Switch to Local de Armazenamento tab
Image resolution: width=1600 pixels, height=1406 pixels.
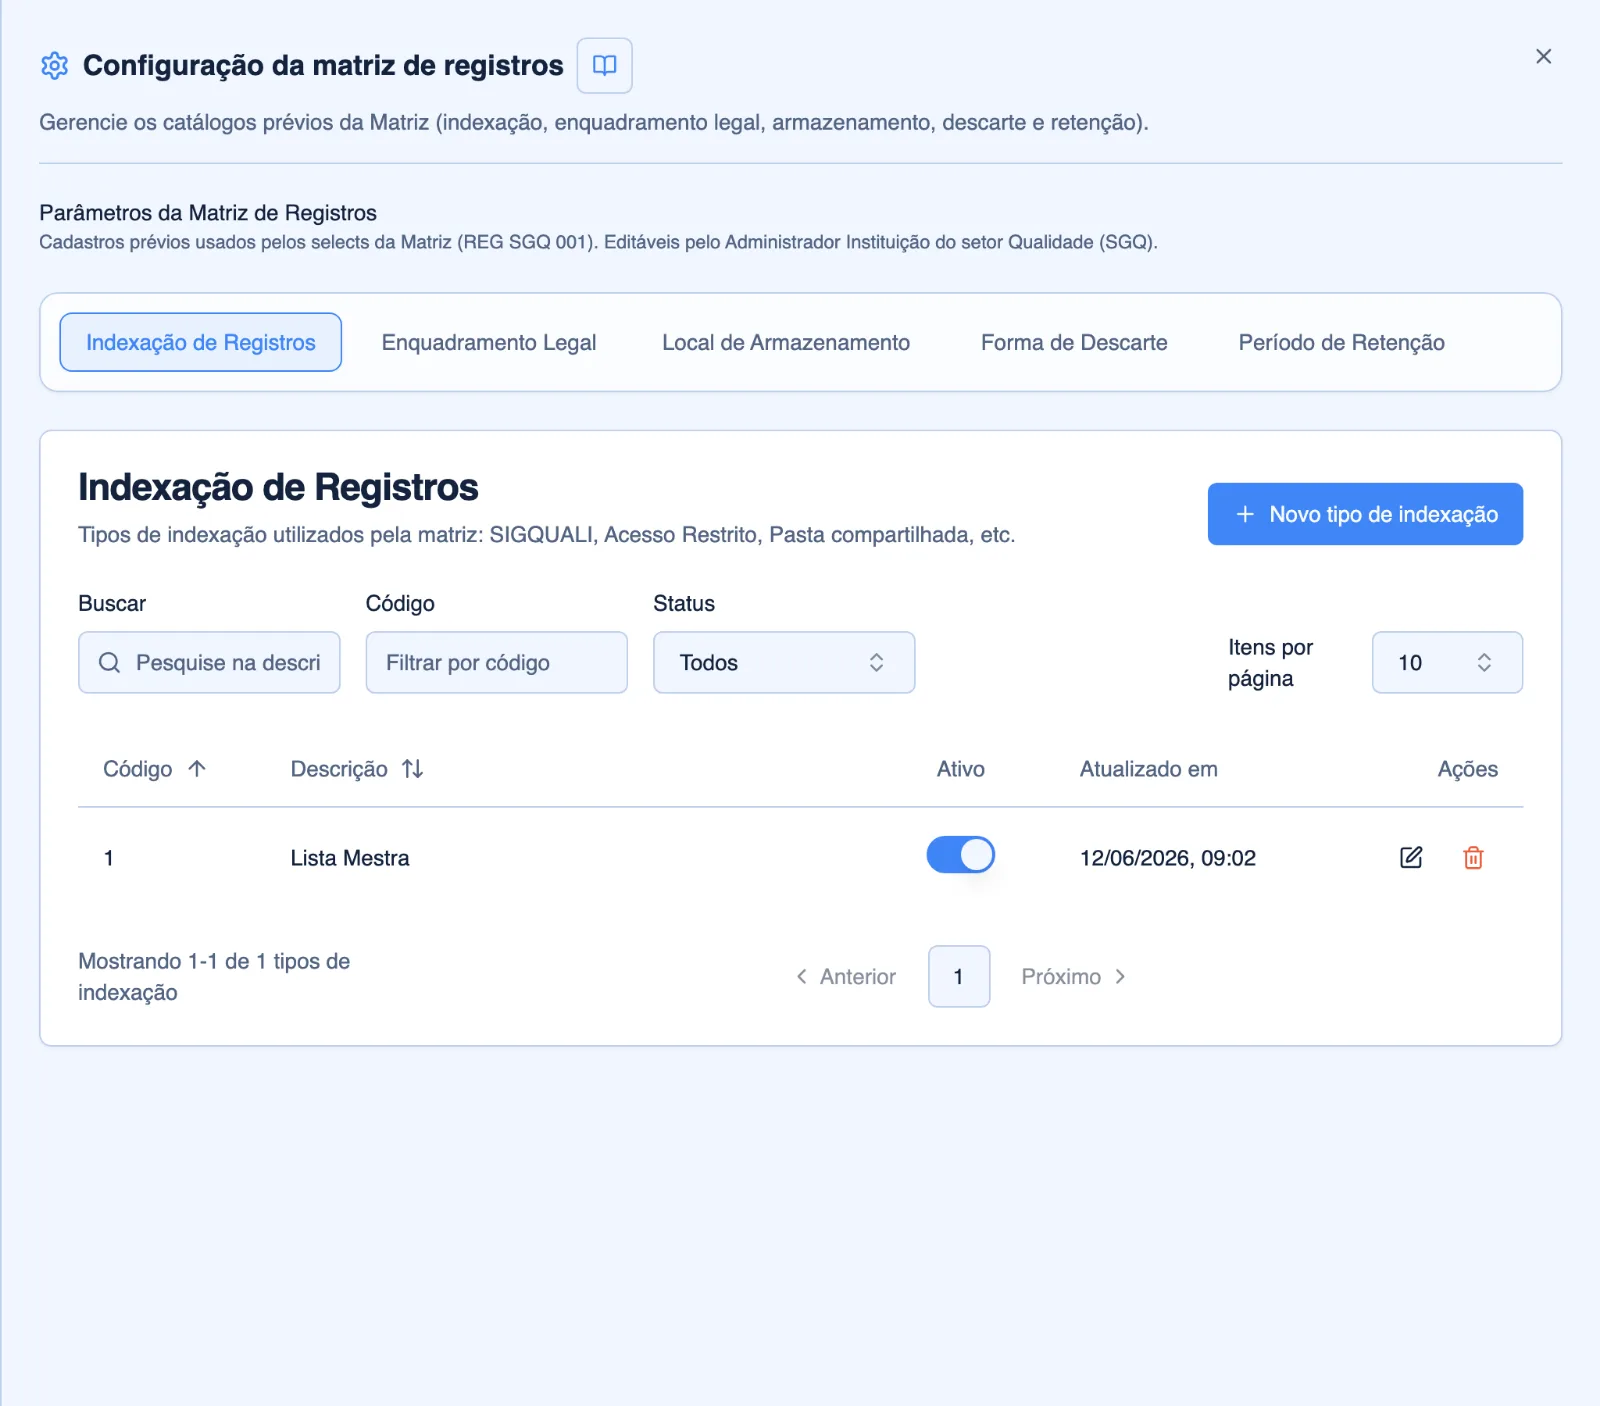tap(786, 342)
